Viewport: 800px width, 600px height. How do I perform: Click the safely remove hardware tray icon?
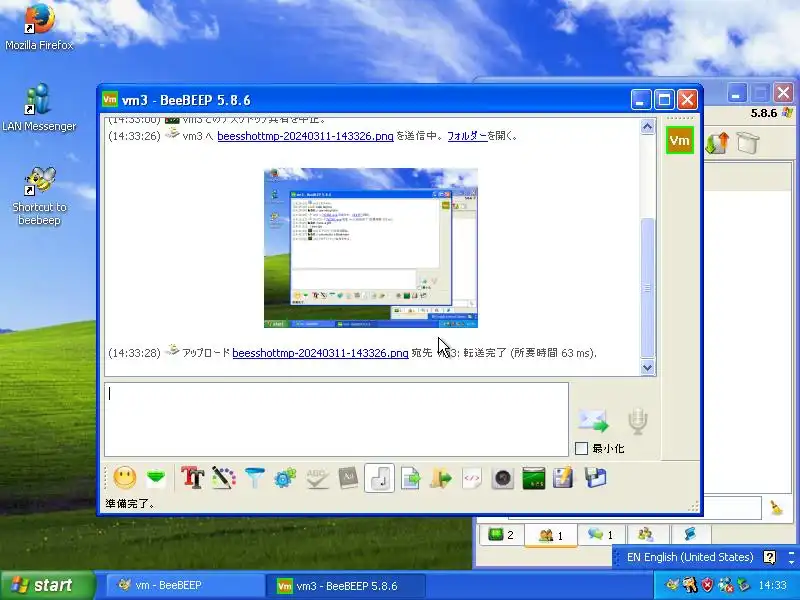point(743,585)
